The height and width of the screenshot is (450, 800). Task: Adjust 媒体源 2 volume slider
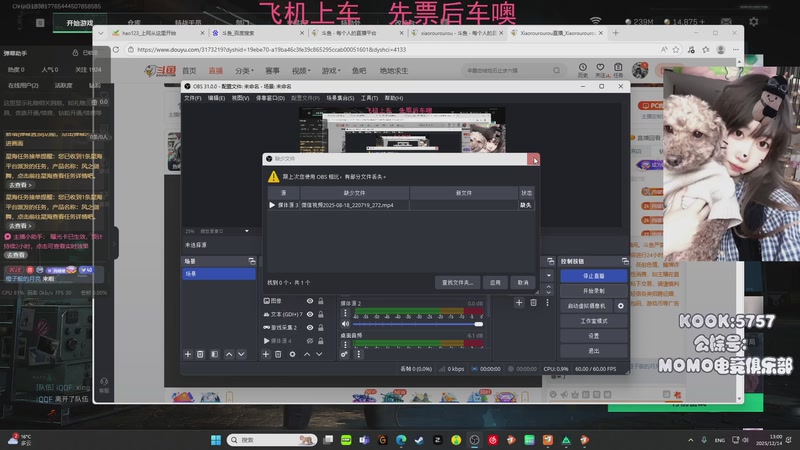418,324
